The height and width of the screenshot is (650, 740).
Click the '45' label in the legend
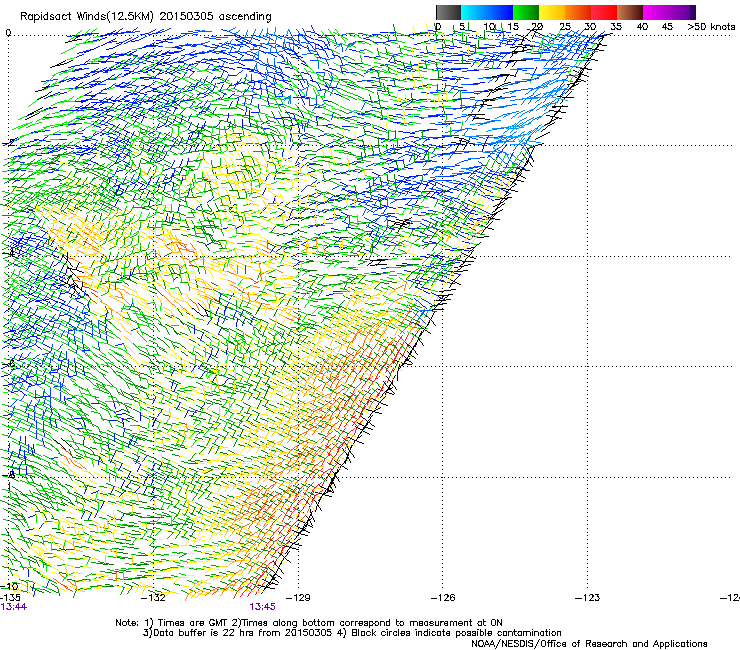(667, 27)
